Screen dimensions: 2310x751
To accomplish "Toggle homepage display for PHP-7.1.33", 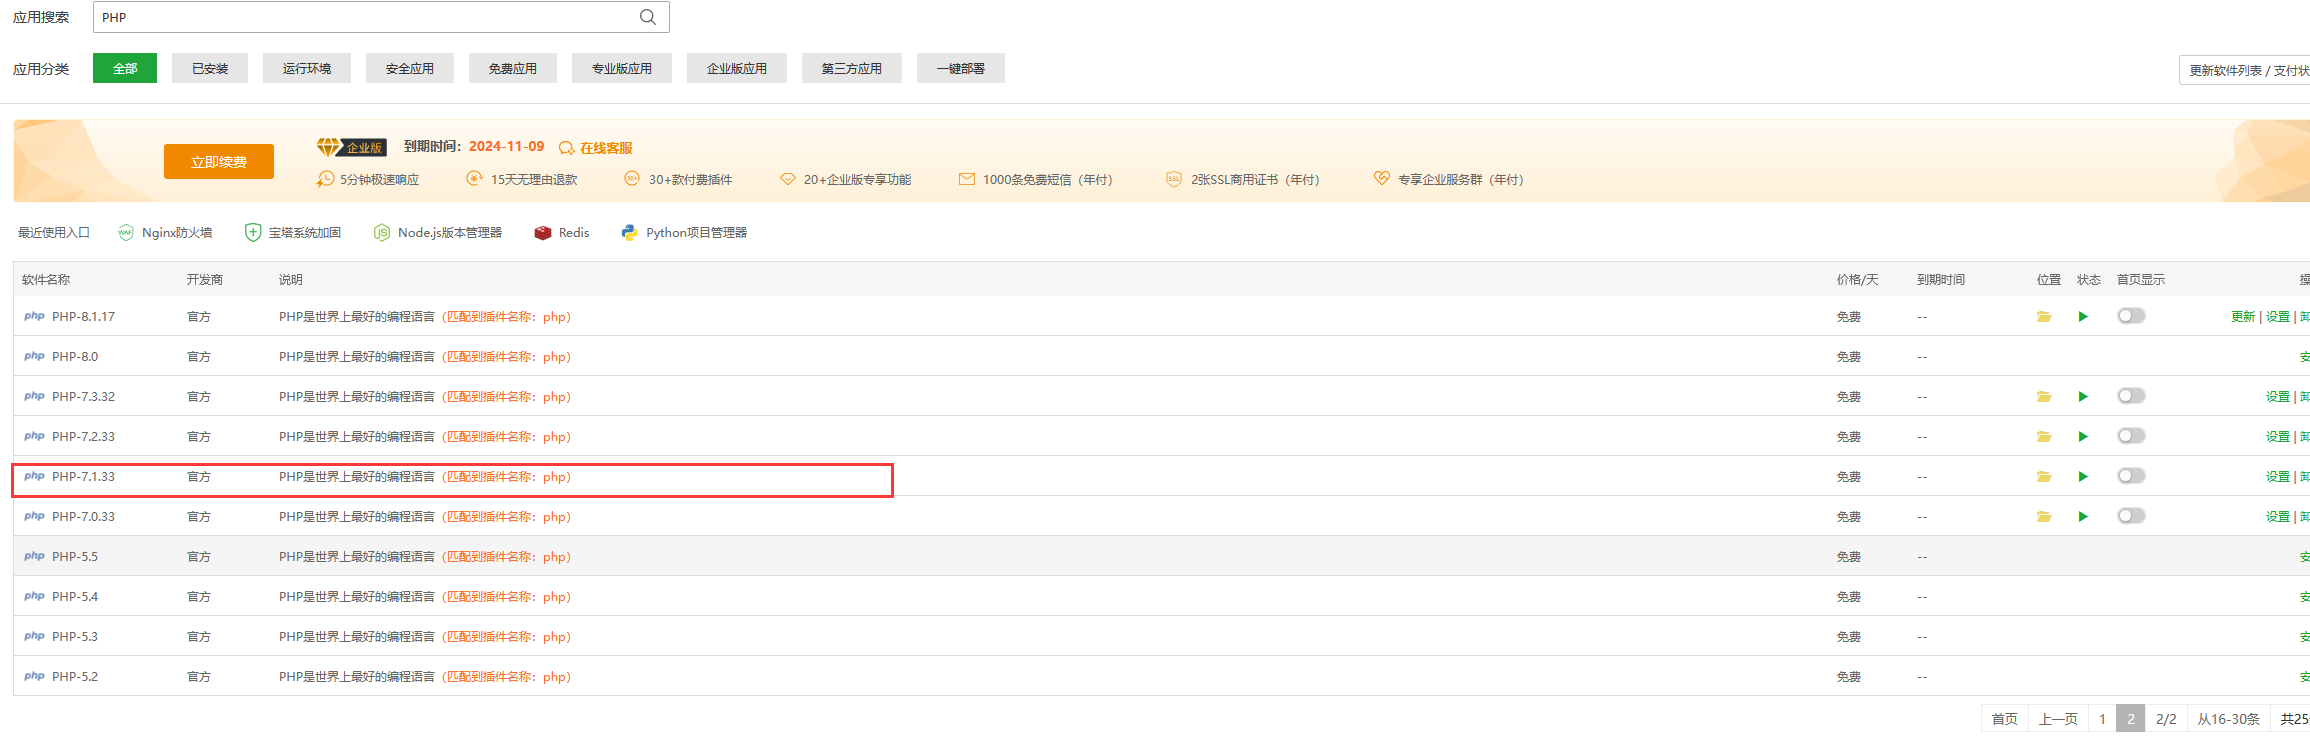I will pyautogui.click(x=2131, y=476).
